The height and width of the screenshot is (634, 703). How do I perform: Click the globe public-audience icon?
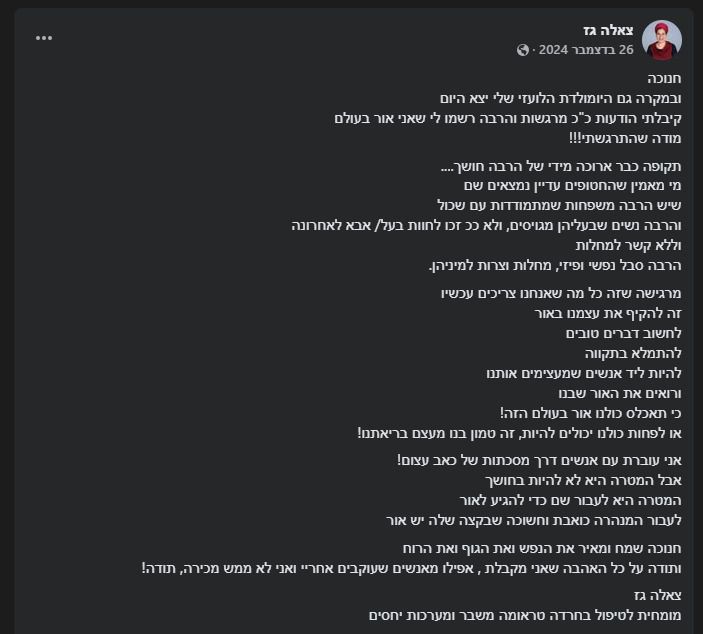(x=523, y=50)
